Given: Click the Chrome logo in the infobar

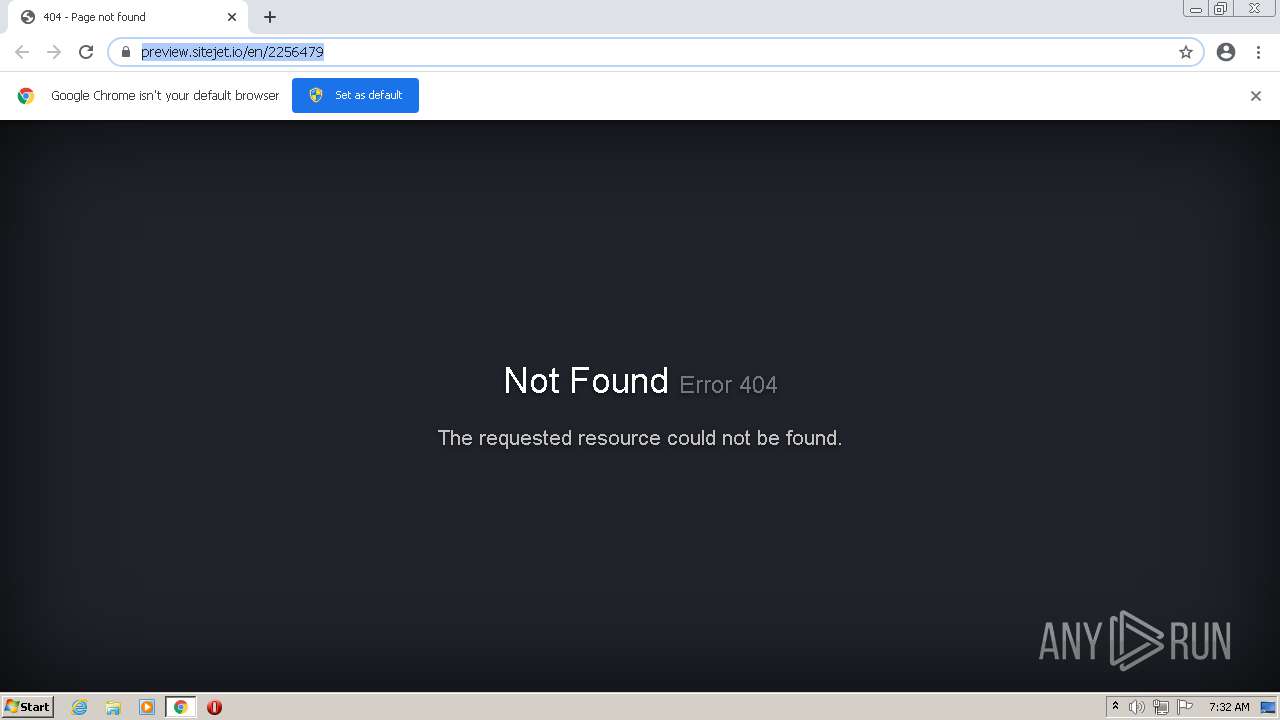Looking at the screenshot, I should (x=26, y=96).
